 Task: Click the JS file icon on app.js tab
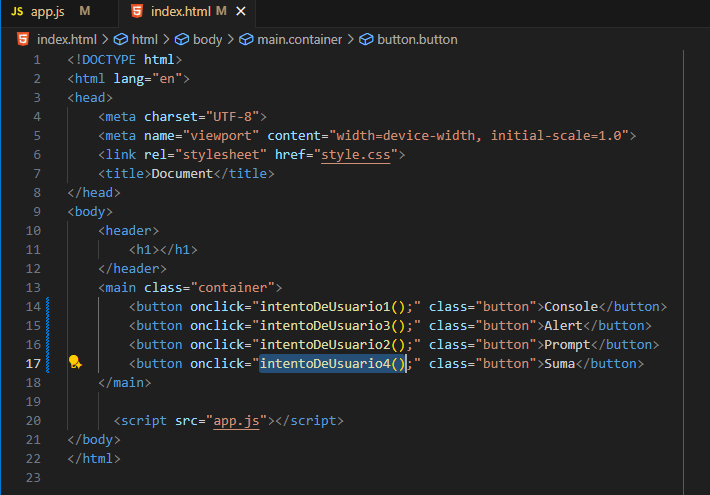tap(17, 11)
